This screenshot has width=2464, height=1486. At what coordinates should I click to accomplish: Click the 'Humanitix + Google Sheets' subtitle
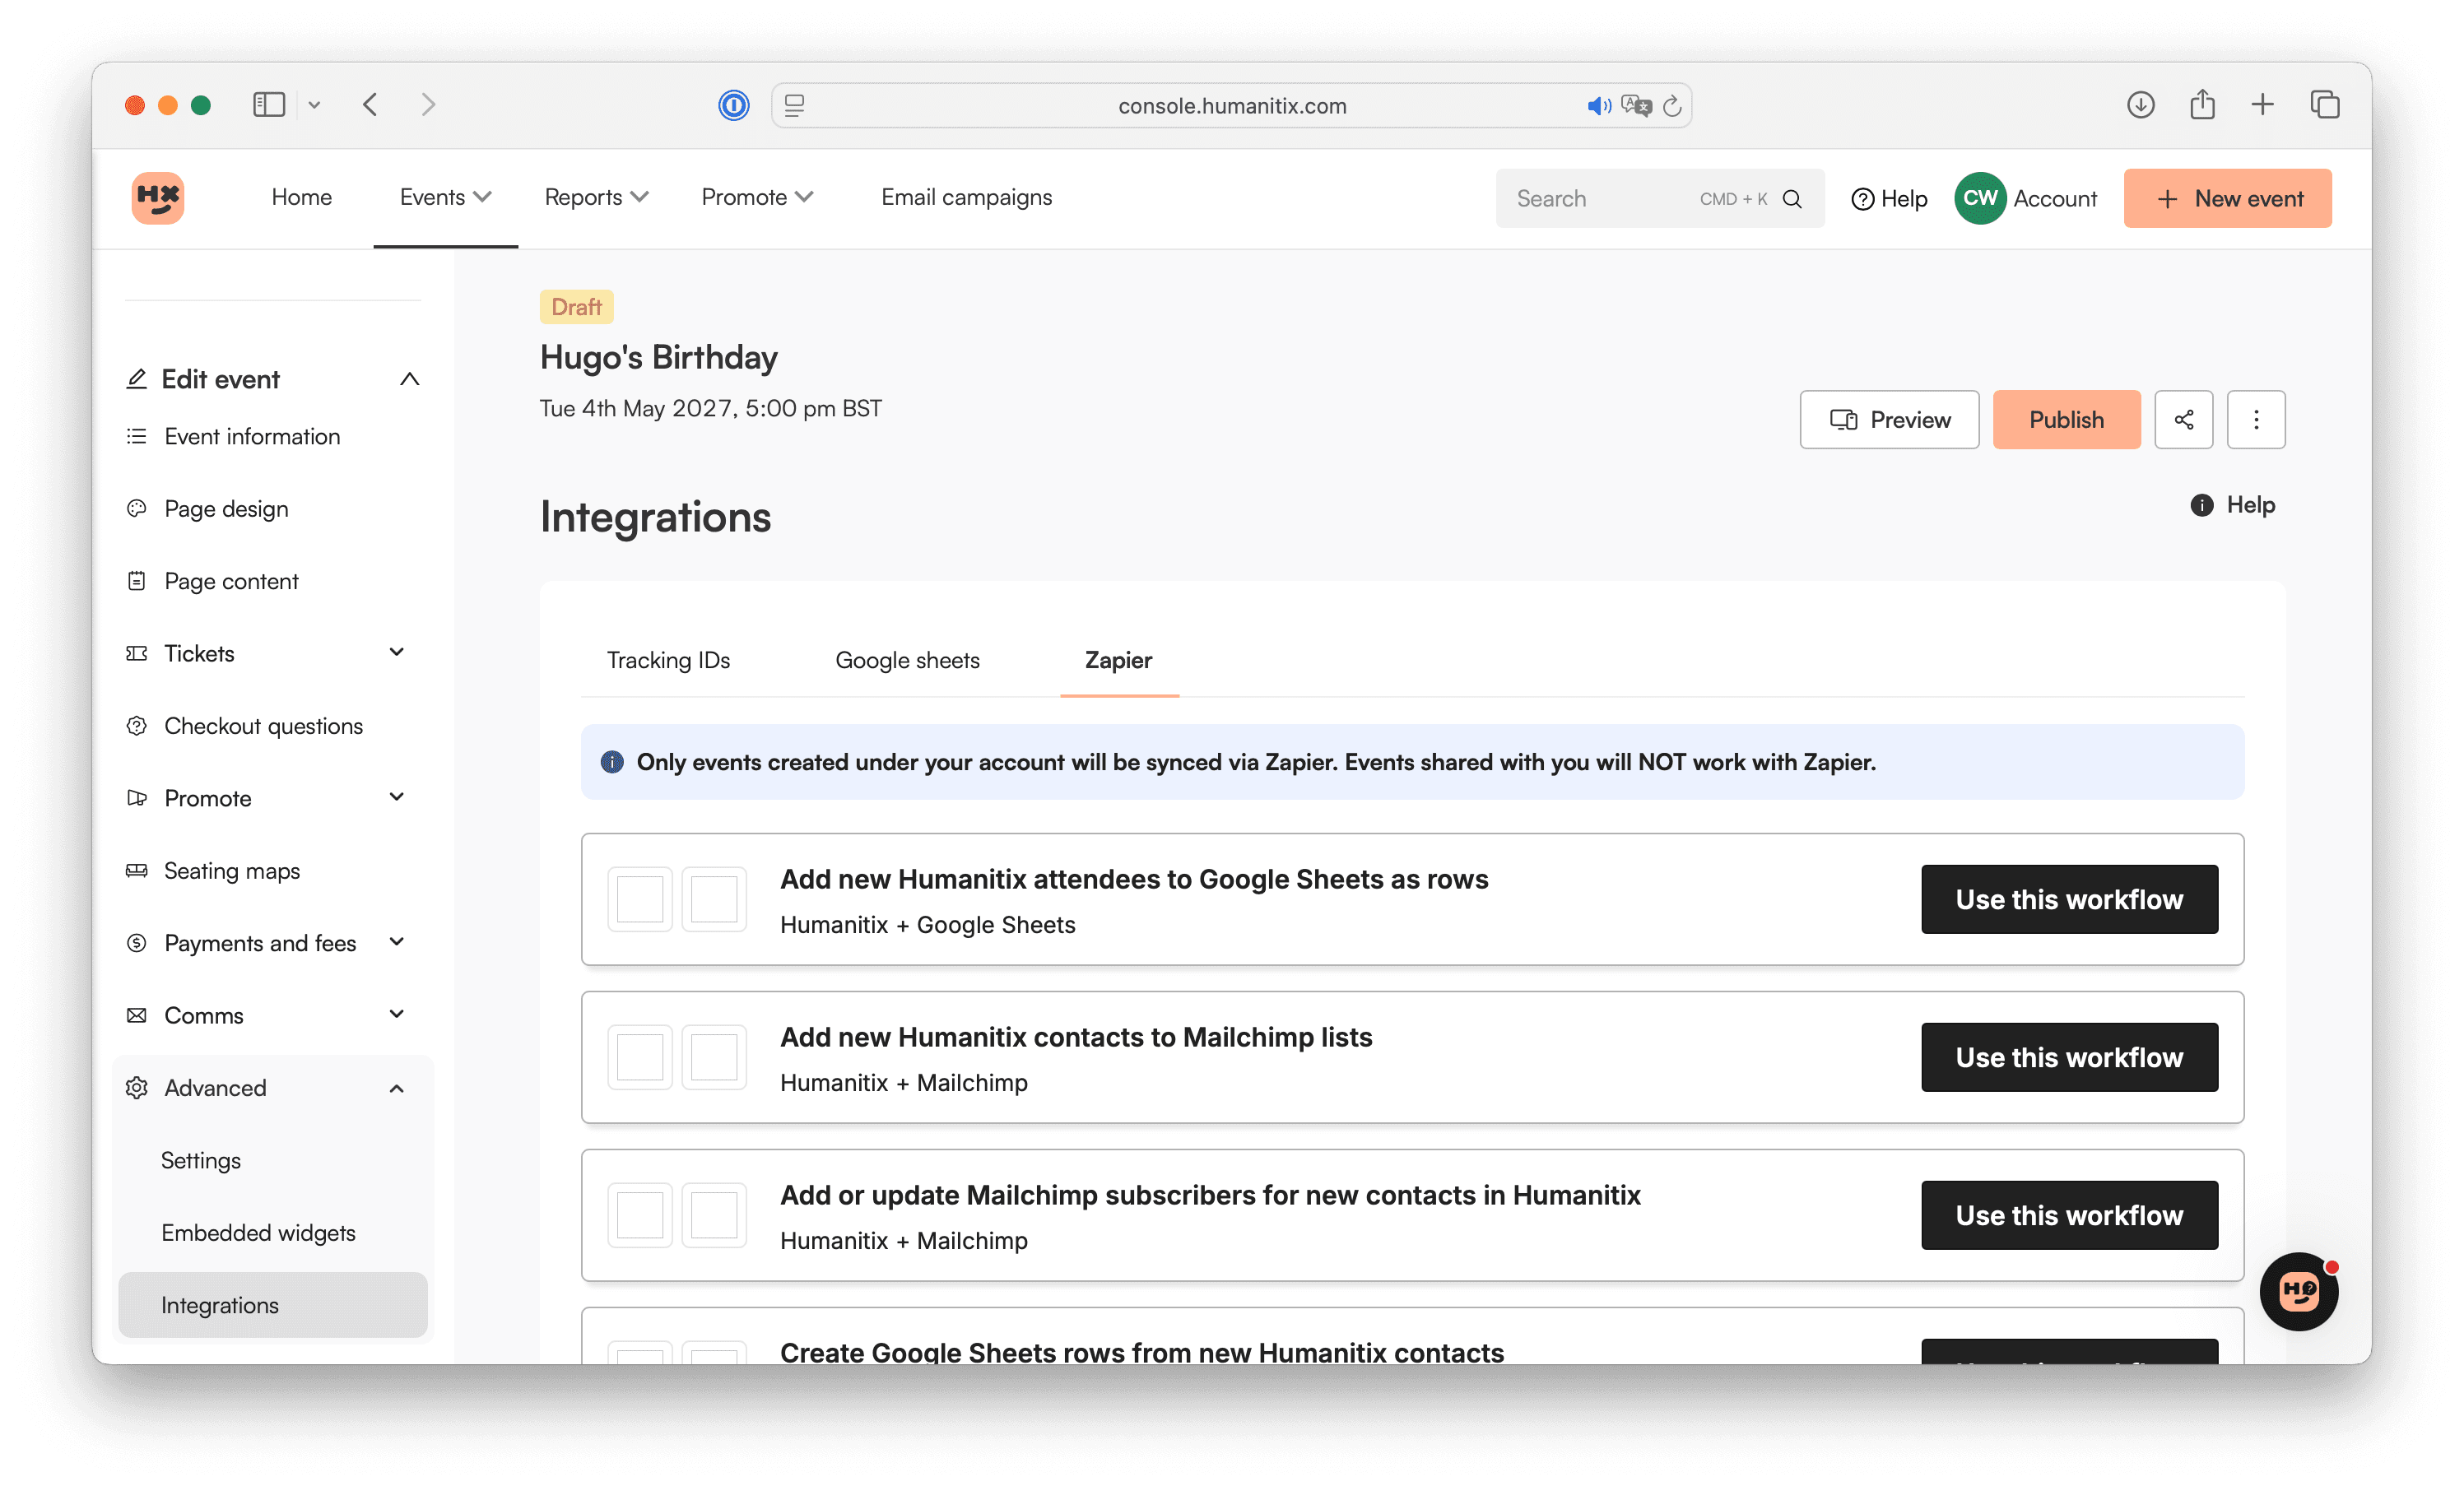coord(927,924)
